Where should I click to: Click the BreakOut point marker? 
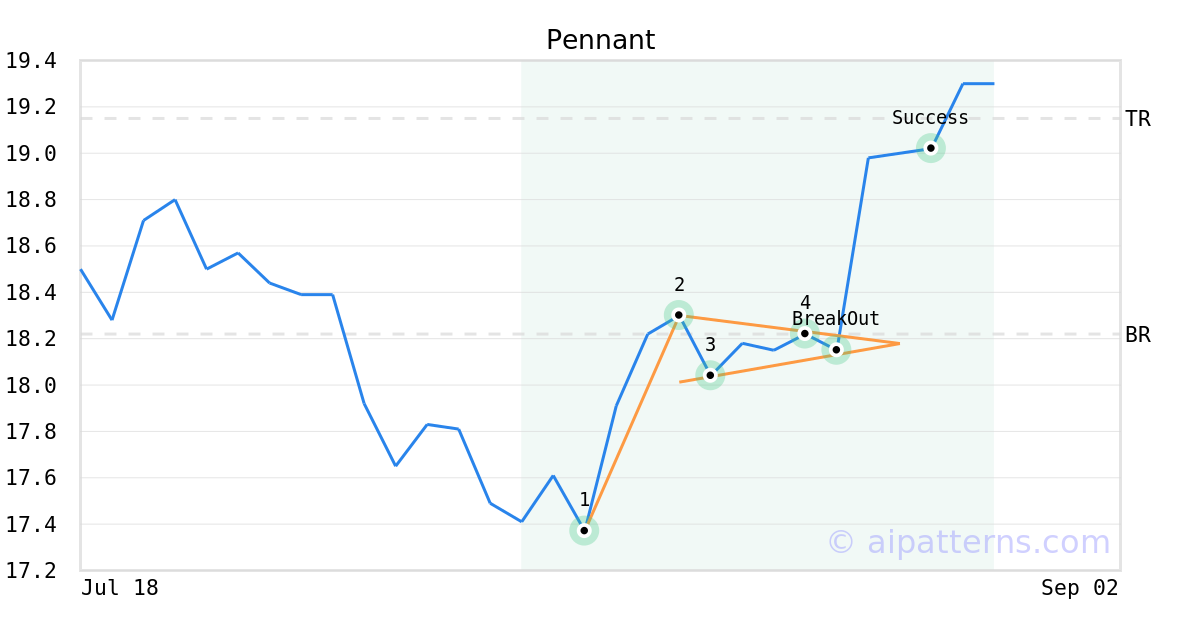pos(836,350)
